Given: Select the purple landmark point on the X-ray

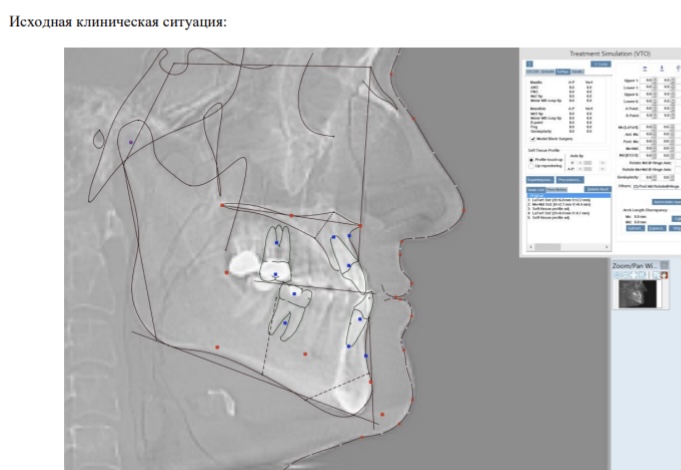Looking at the screenshot, I should click(x=131, y=142).
